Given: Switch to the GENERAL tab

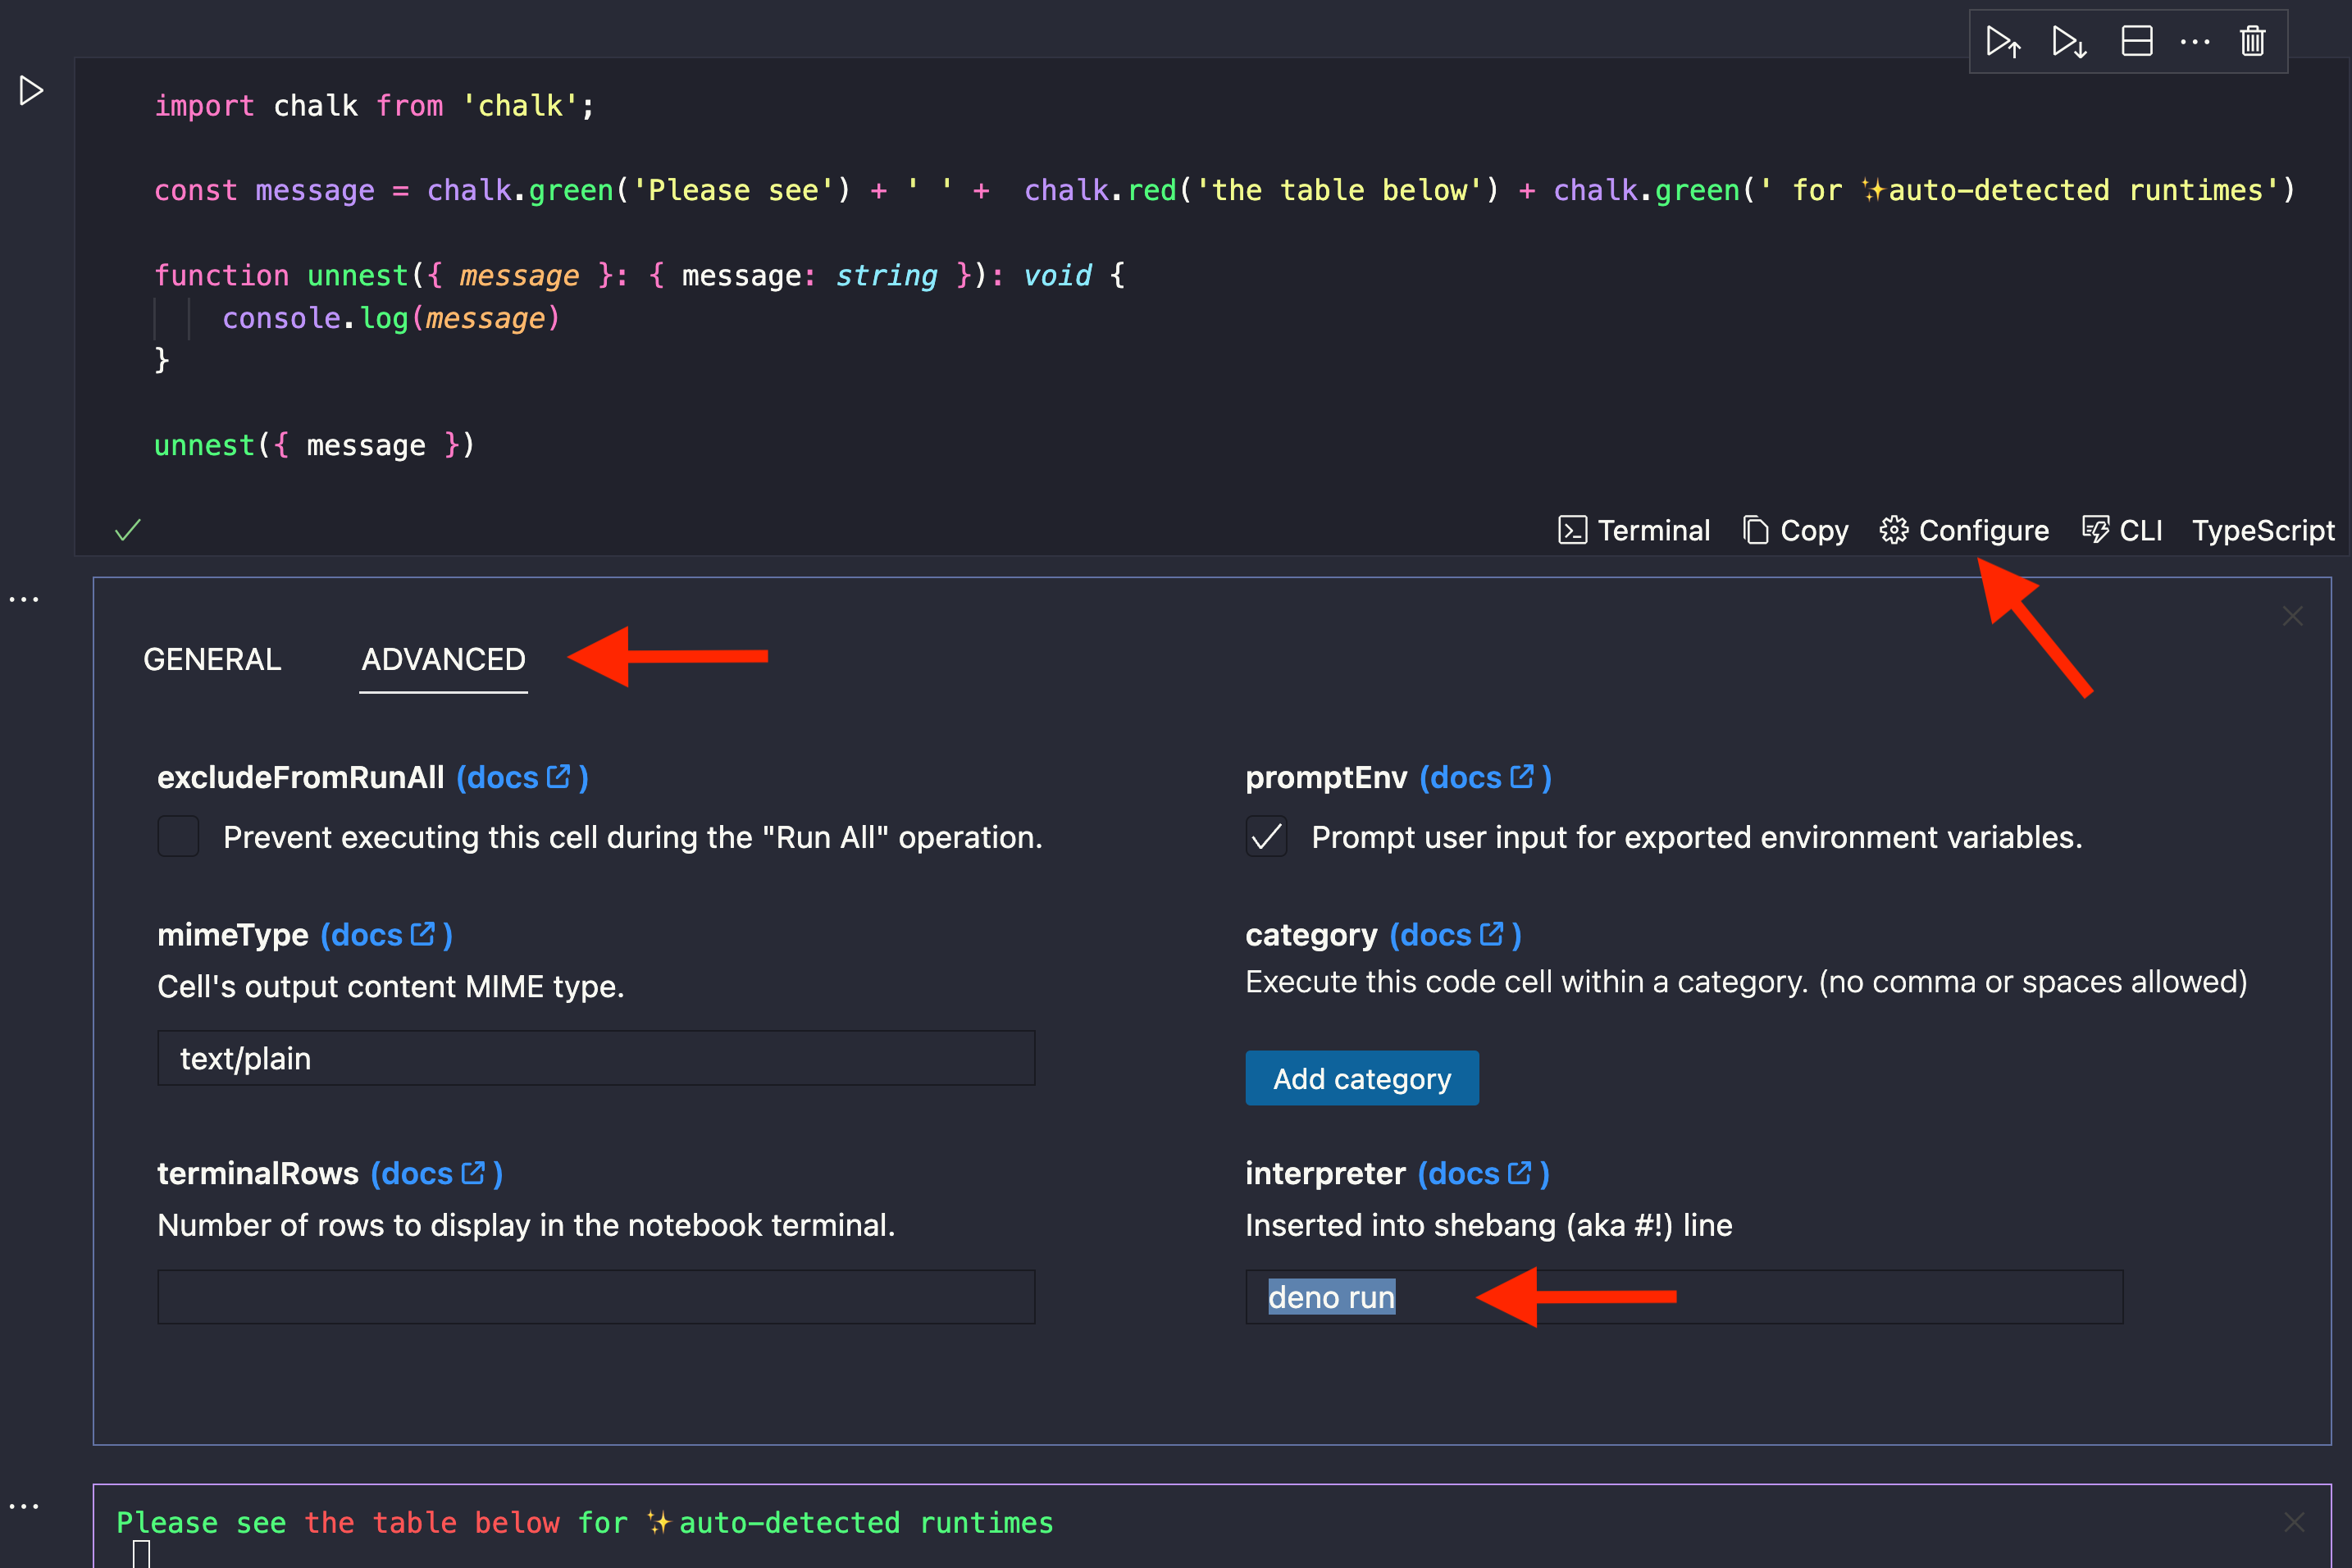Looking at the screenshot, I should [212, 659].
